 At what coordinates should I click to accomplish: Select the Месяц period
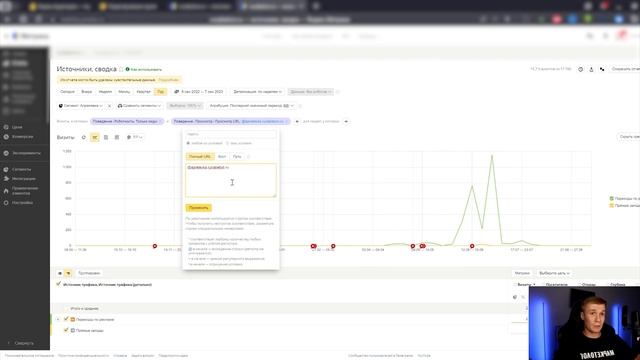pyautogui.click(x=124, y=92)
